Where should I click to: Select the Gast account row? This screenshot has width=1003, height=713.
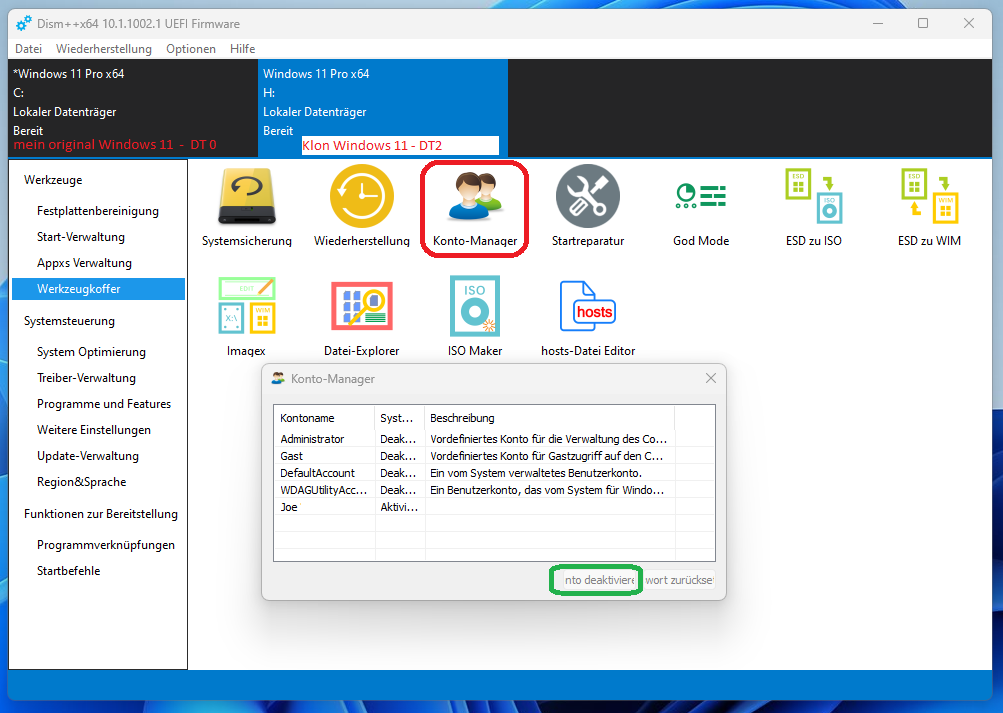tap(494, 456)
